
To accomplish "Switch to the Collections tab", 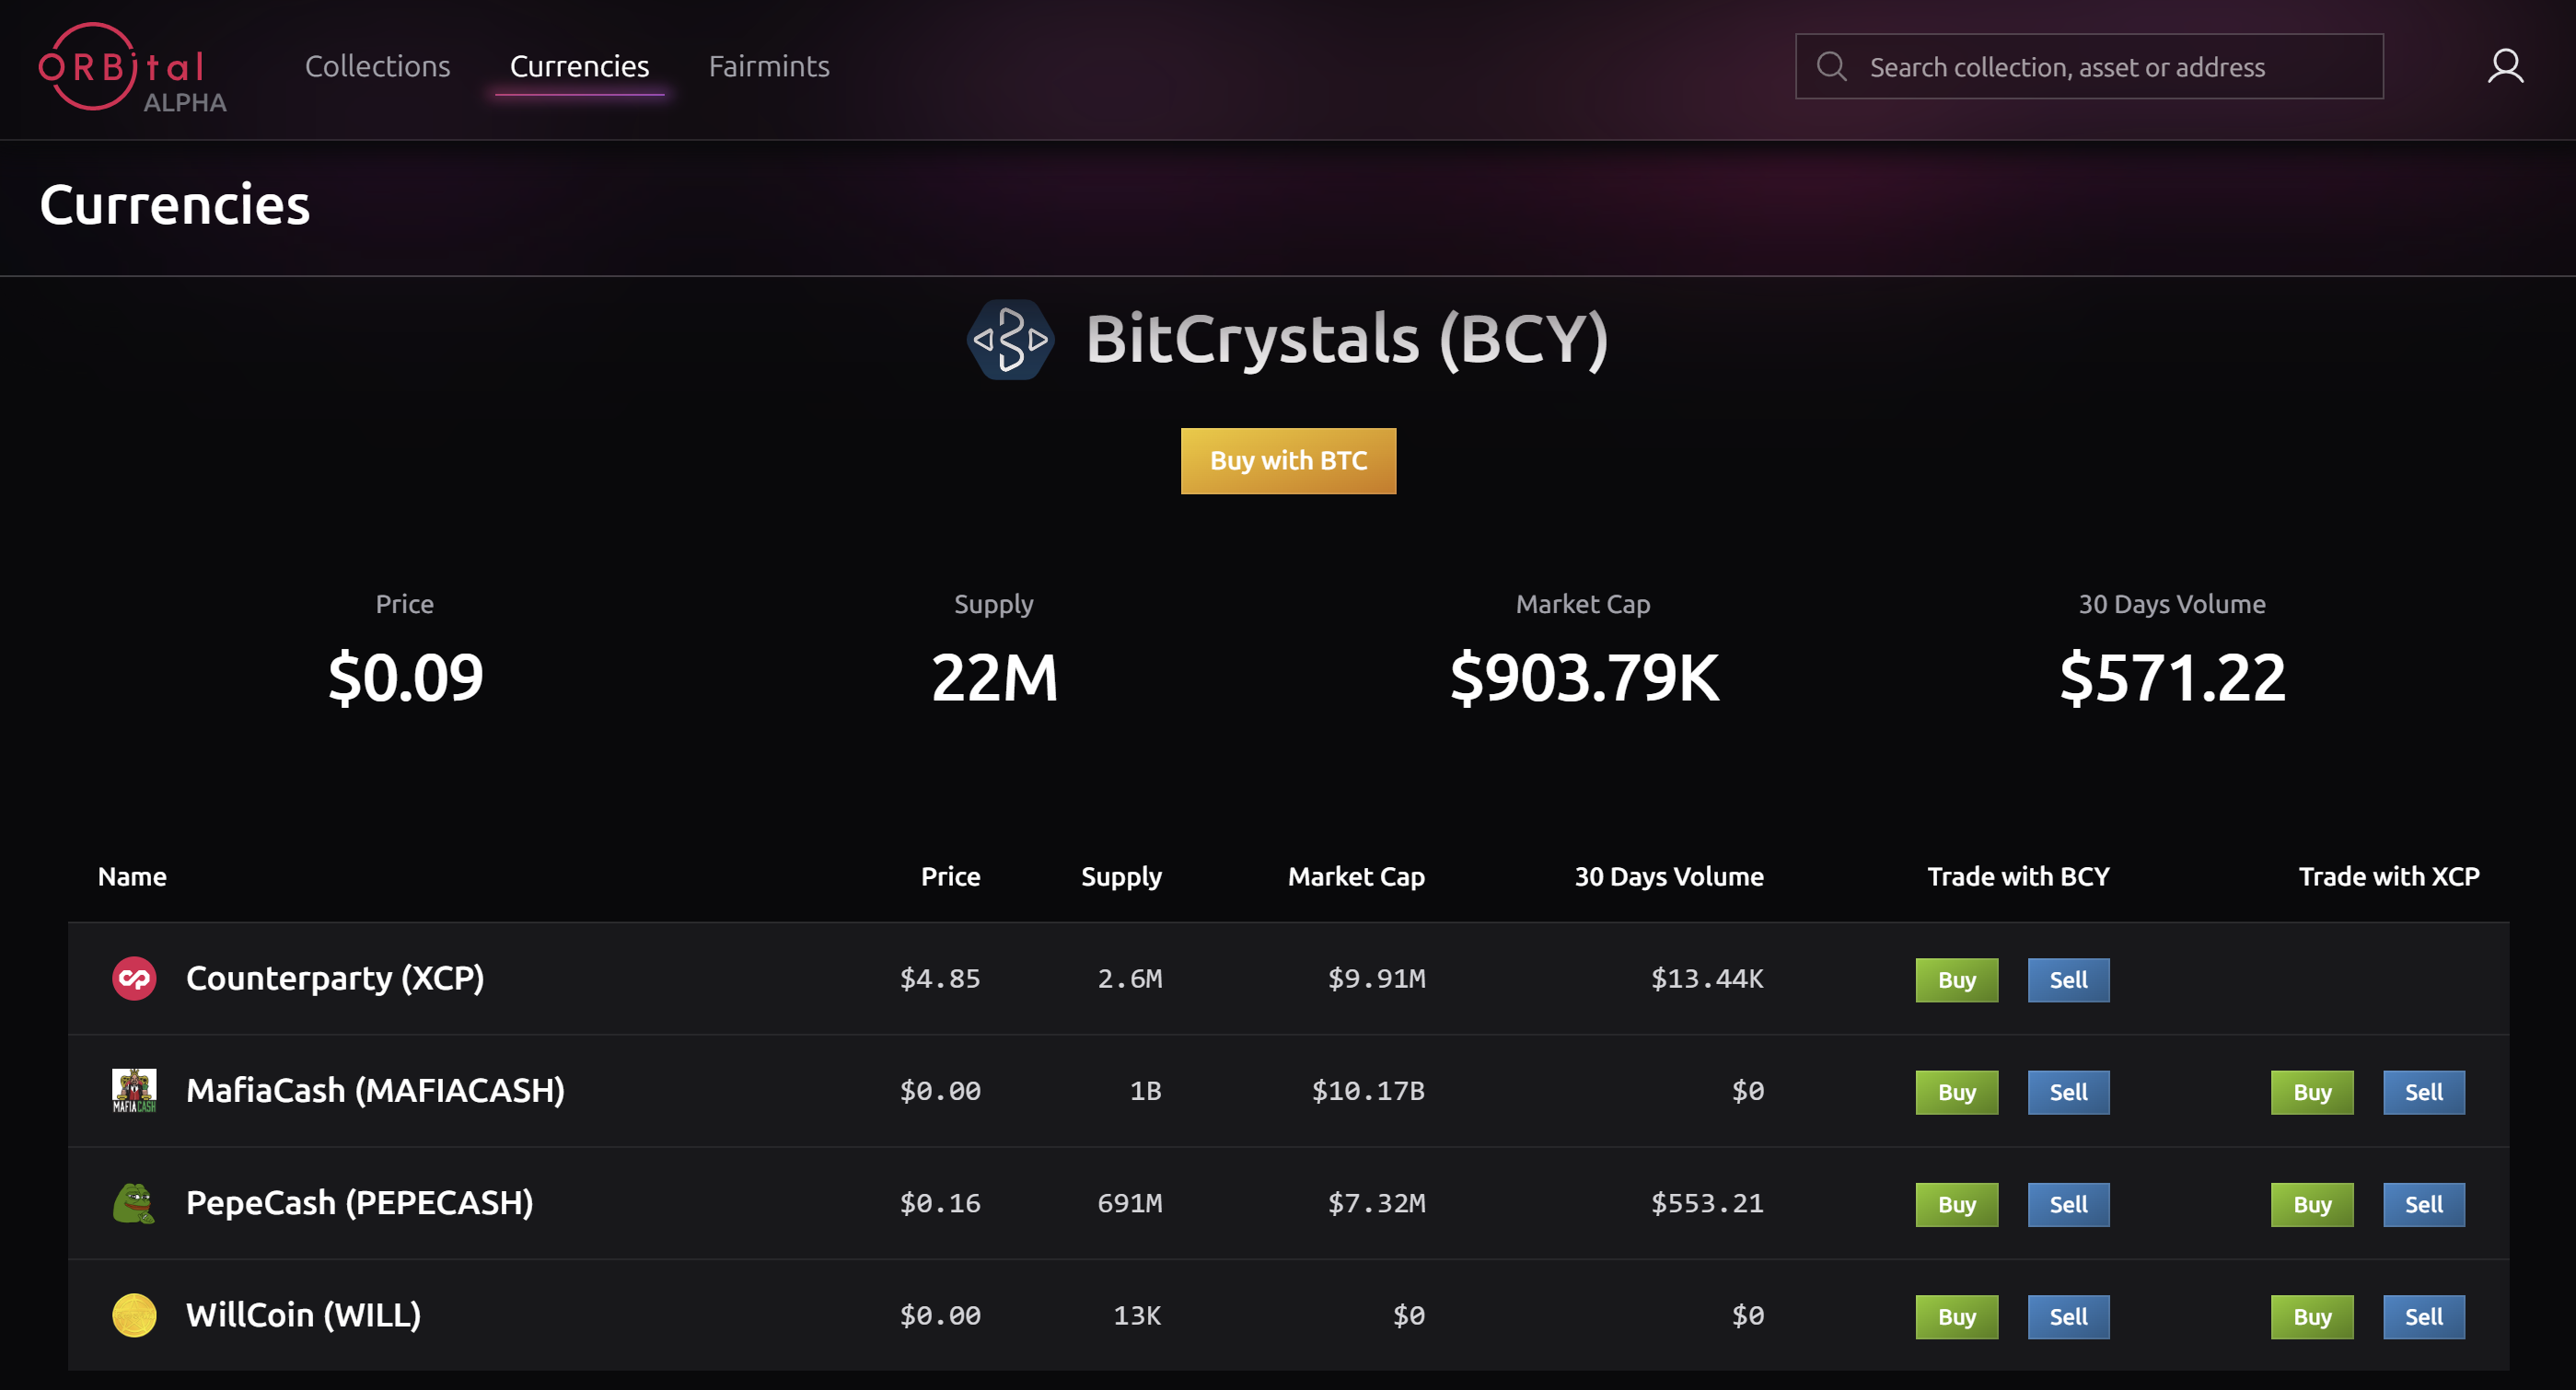I will (x=377, y=67).
